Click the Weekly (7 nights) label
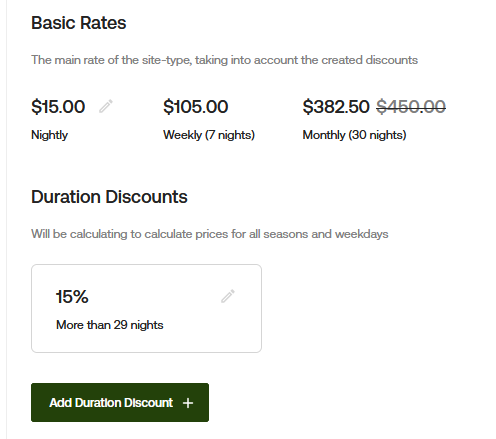The image size is (496, 439). coord(209,135)
